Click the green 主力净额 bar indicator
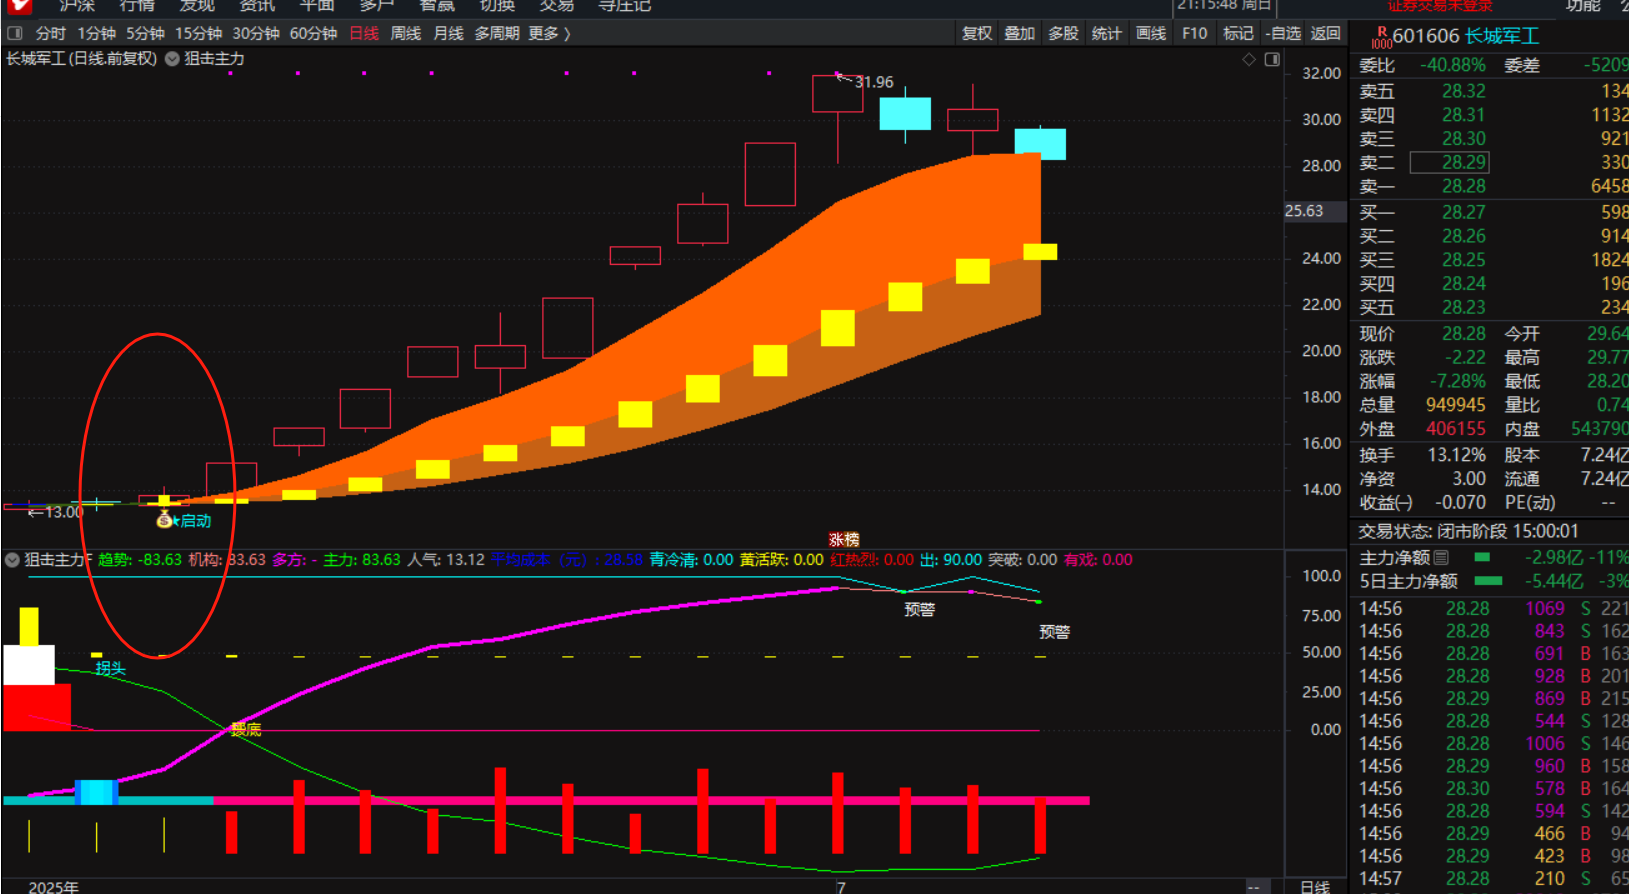This screenshot has width=1629, height=894. 1482,557
